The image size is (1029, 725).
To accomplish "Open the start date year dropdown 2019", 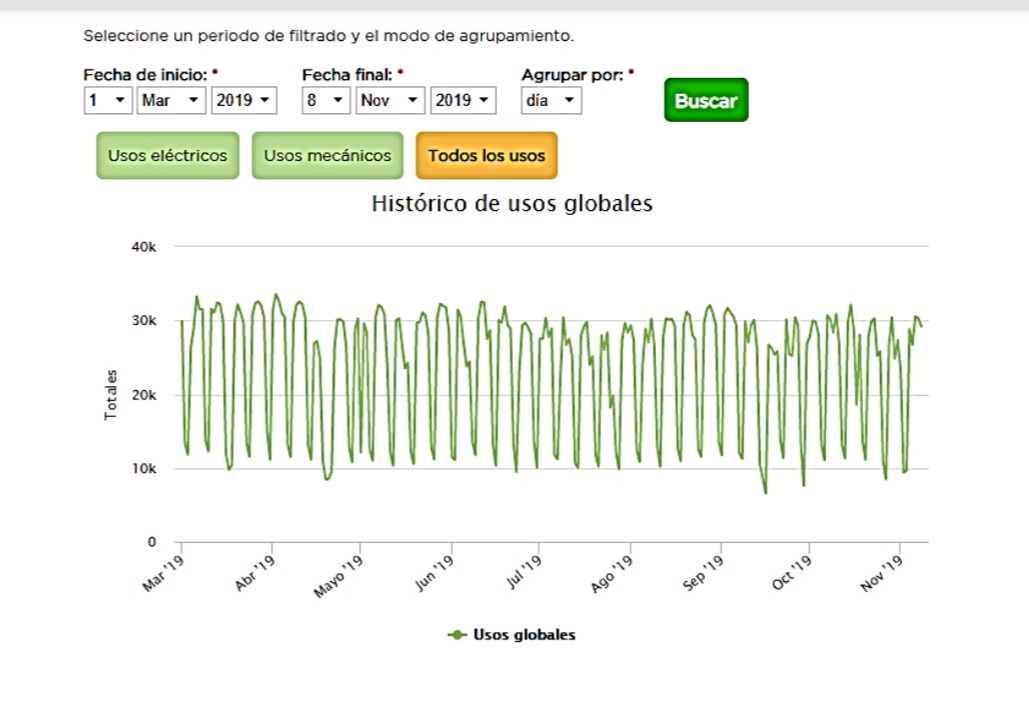I will pos(243,100).
